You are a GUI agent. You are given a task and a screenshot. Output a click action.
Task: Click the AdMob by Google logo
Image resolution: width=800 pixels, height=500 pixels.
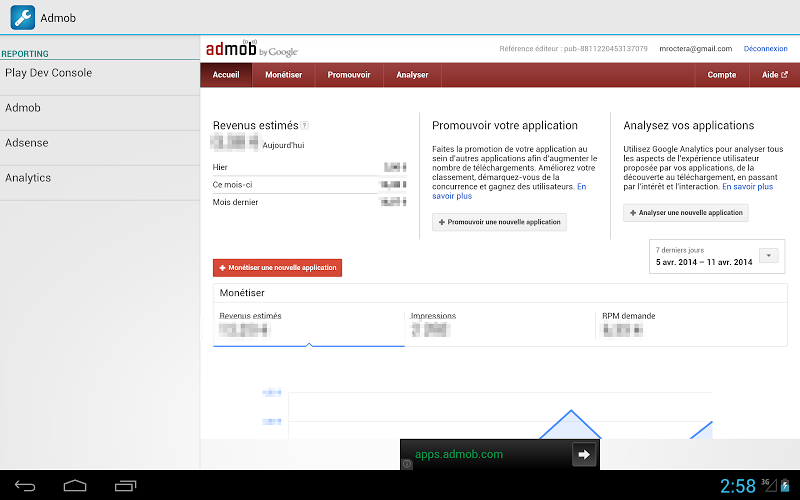252,48
